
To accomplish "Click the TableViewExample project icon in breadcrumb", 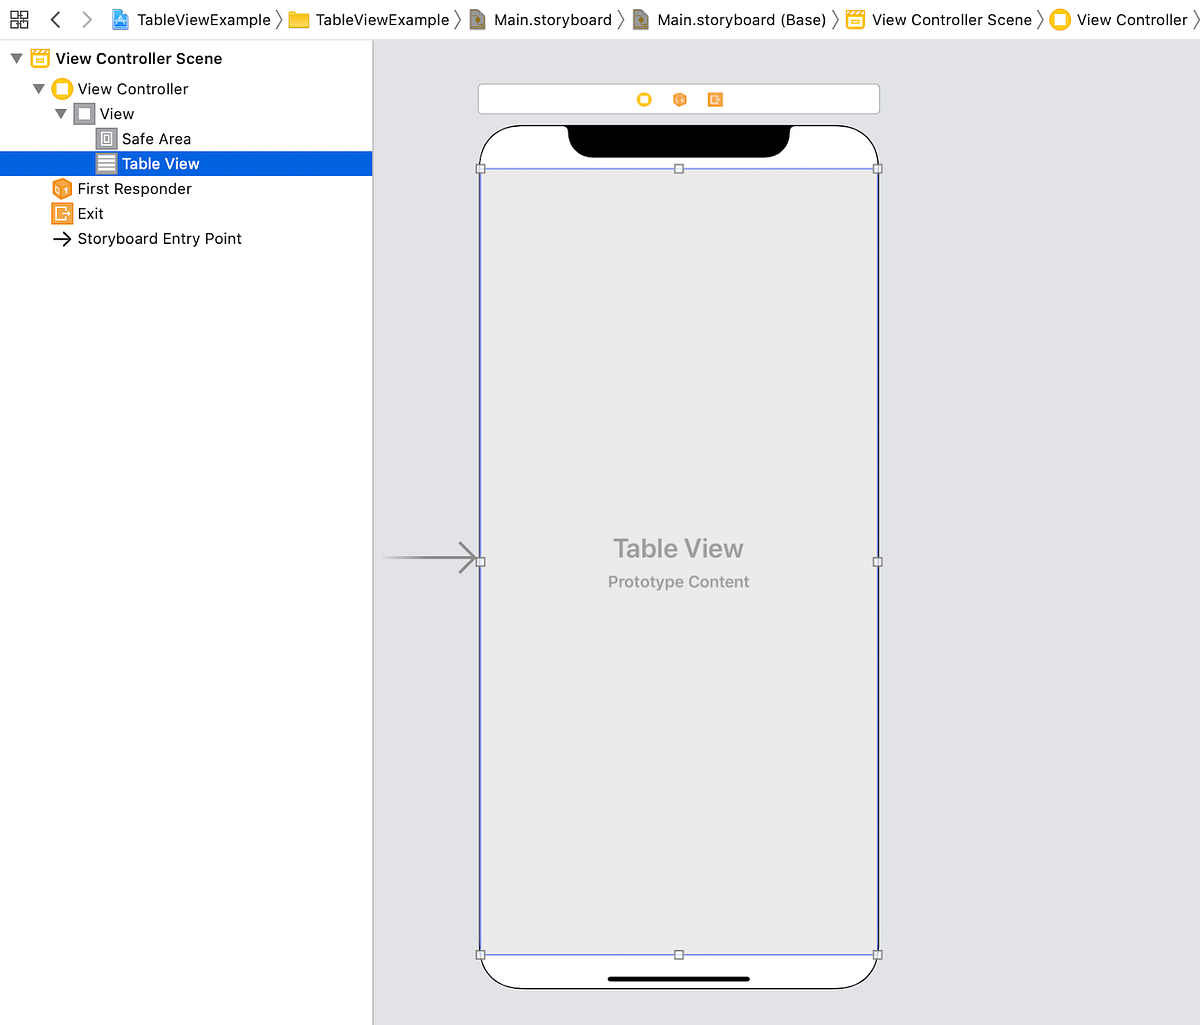I will tap(120, 19).
